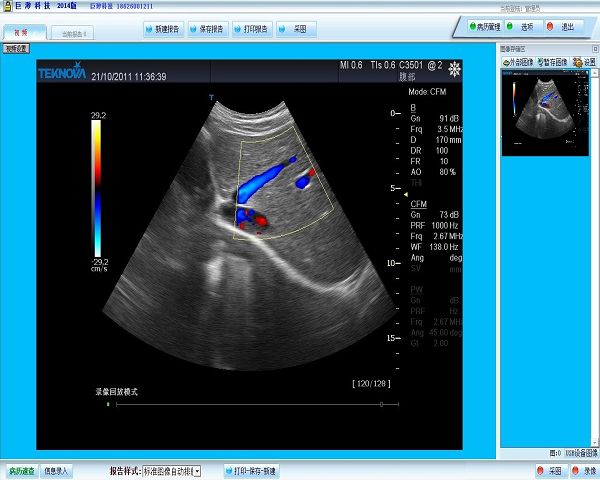Click the 打印报告 (Print Report) button
This screenshot has height=480, width=600.
coord(249,28)
